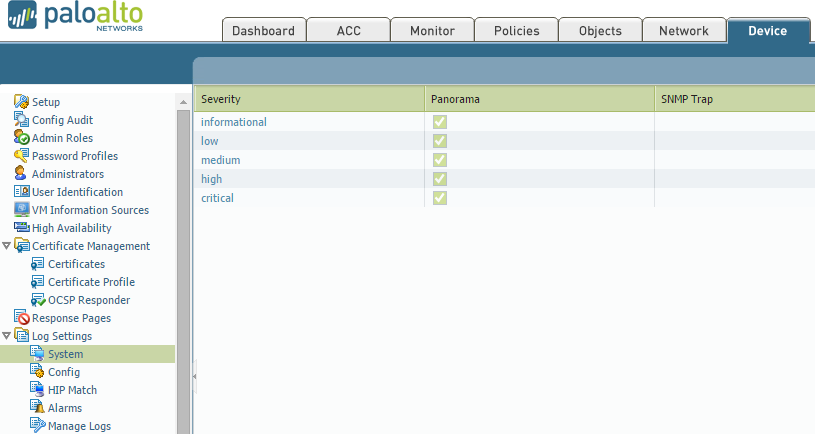Toggle Panorama checkbox for medium severity

pos(439,160)
